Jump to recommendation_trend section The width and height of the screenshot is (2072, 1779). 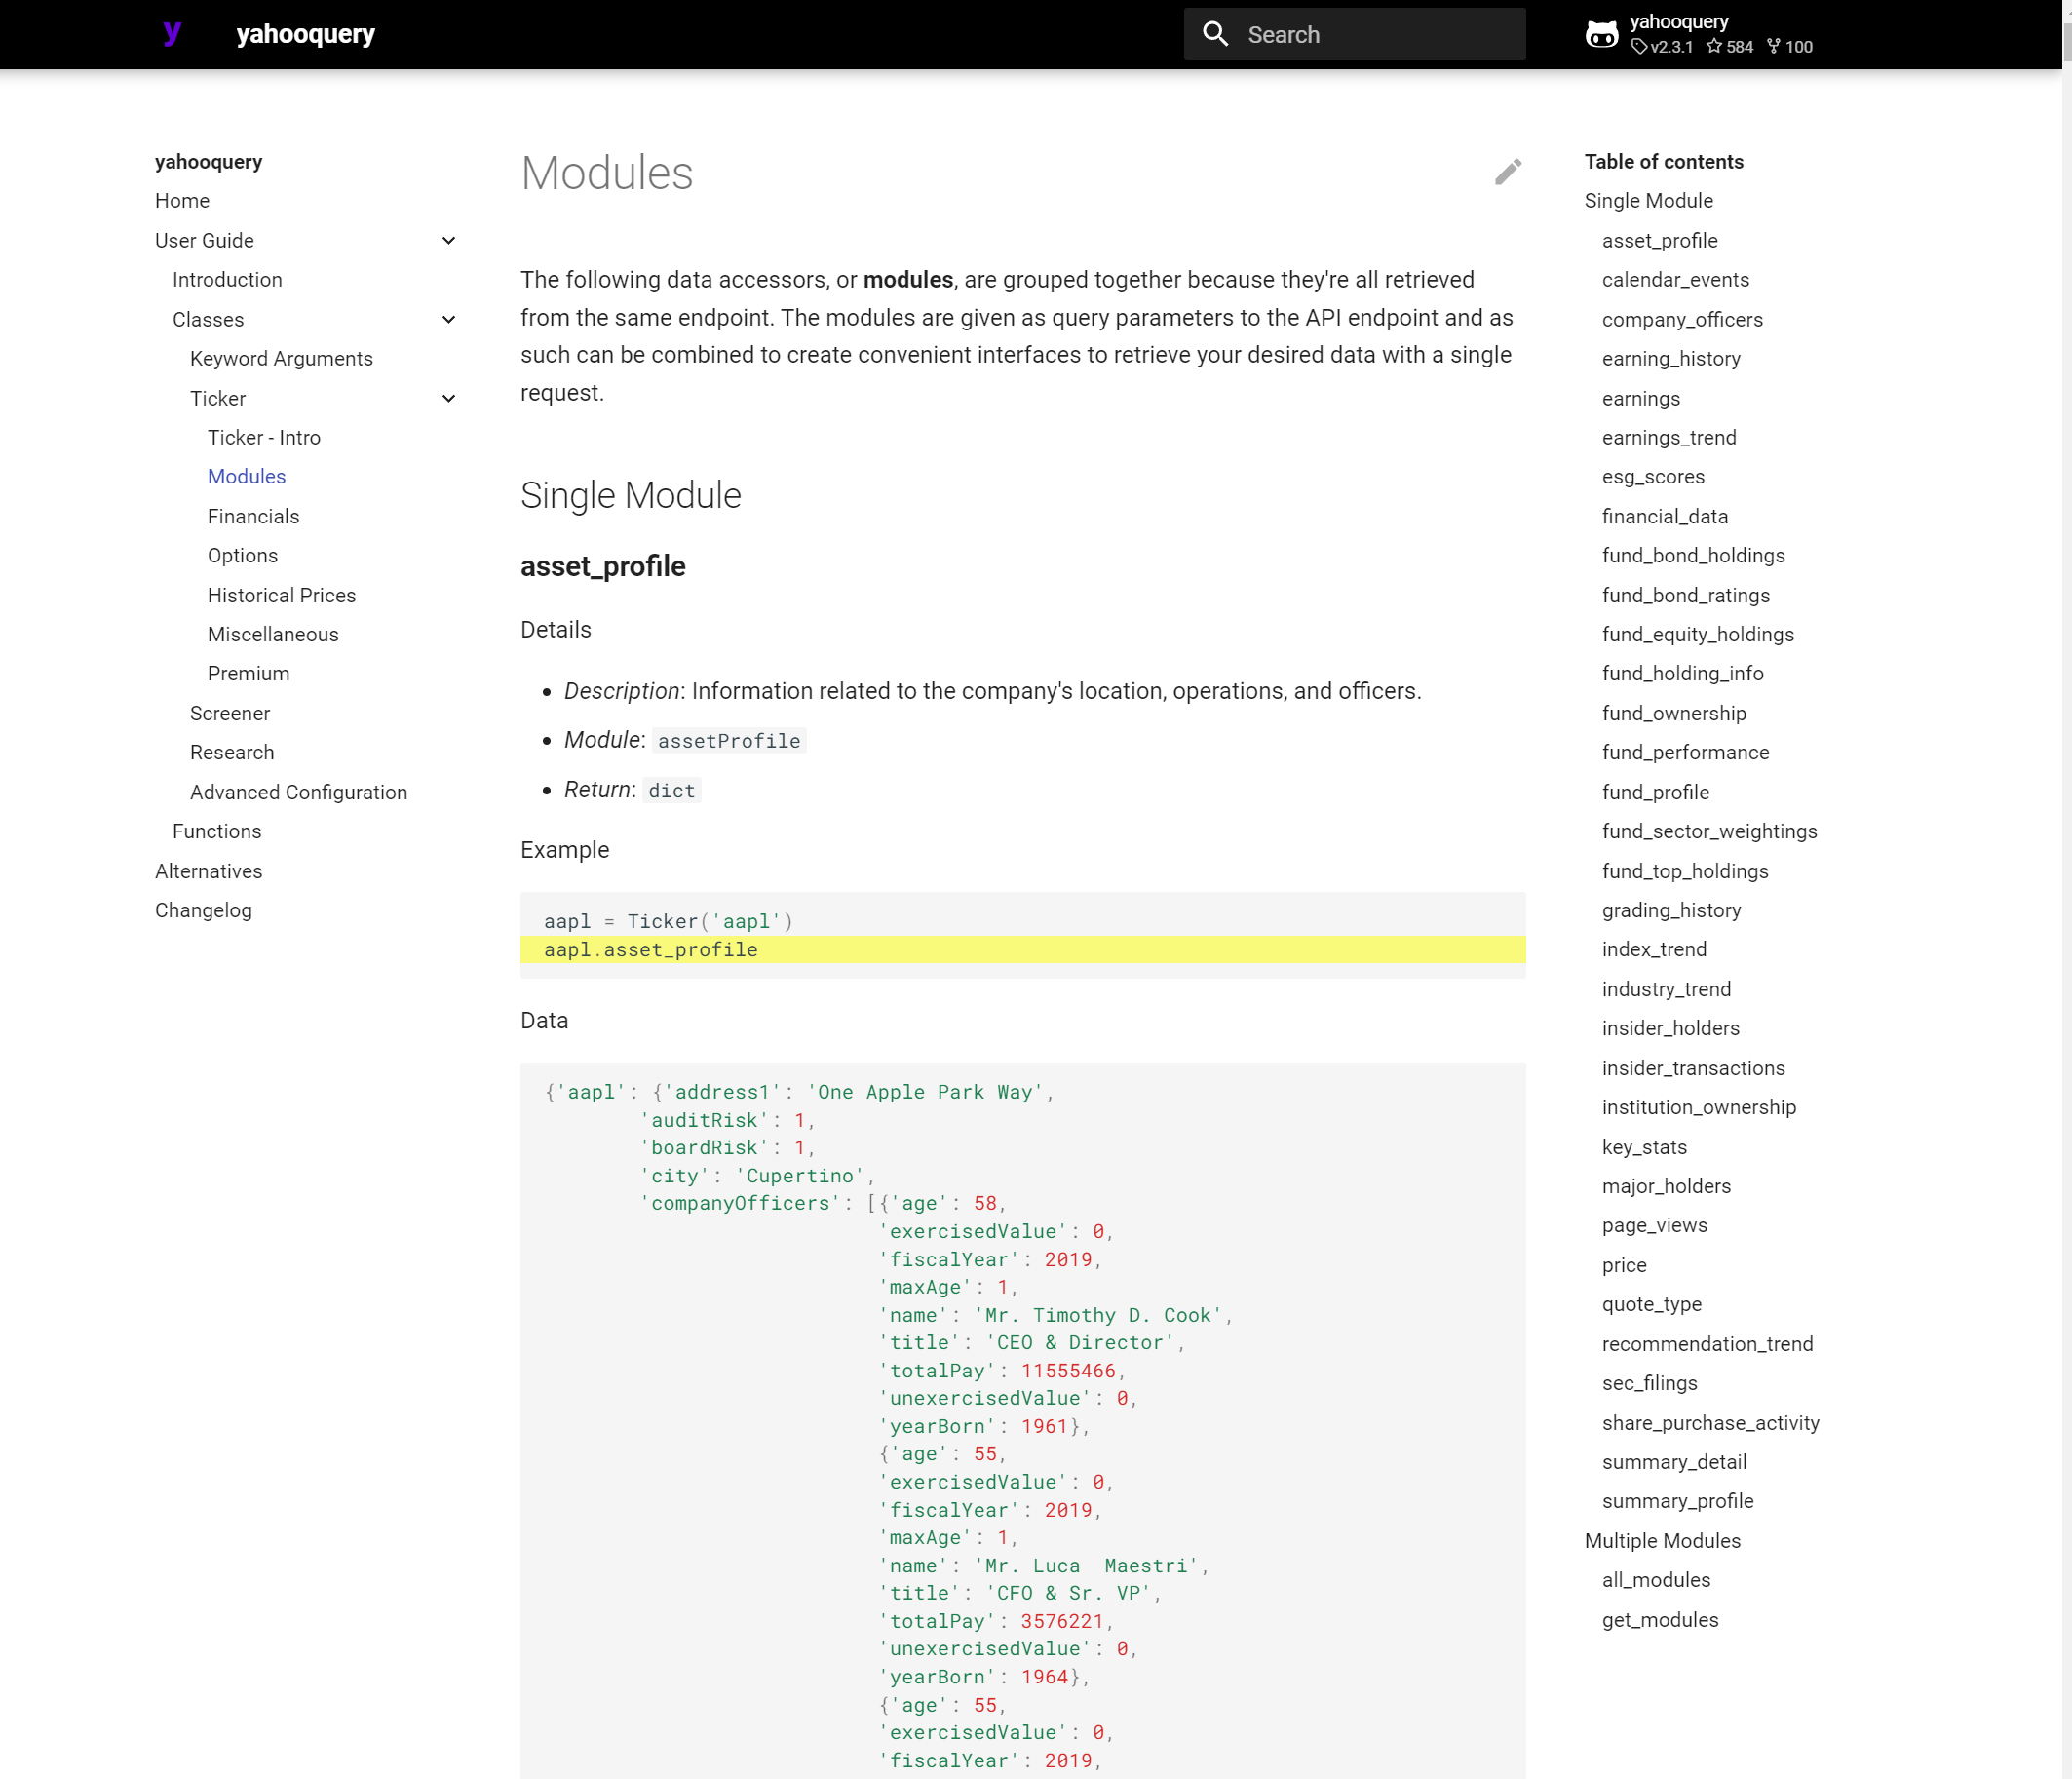(x=1708, y=1345)
